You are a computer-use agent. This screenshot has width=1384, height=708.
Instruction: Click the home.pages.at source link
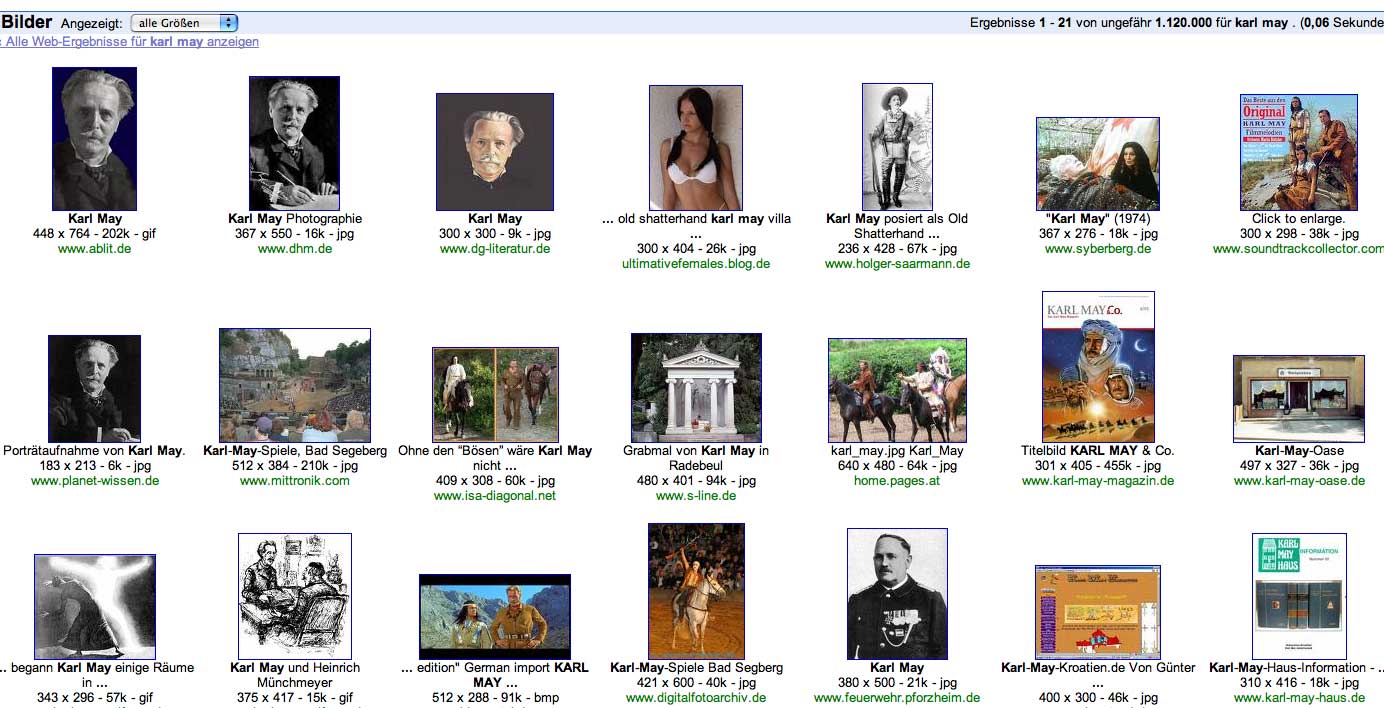tap(897, 481)
